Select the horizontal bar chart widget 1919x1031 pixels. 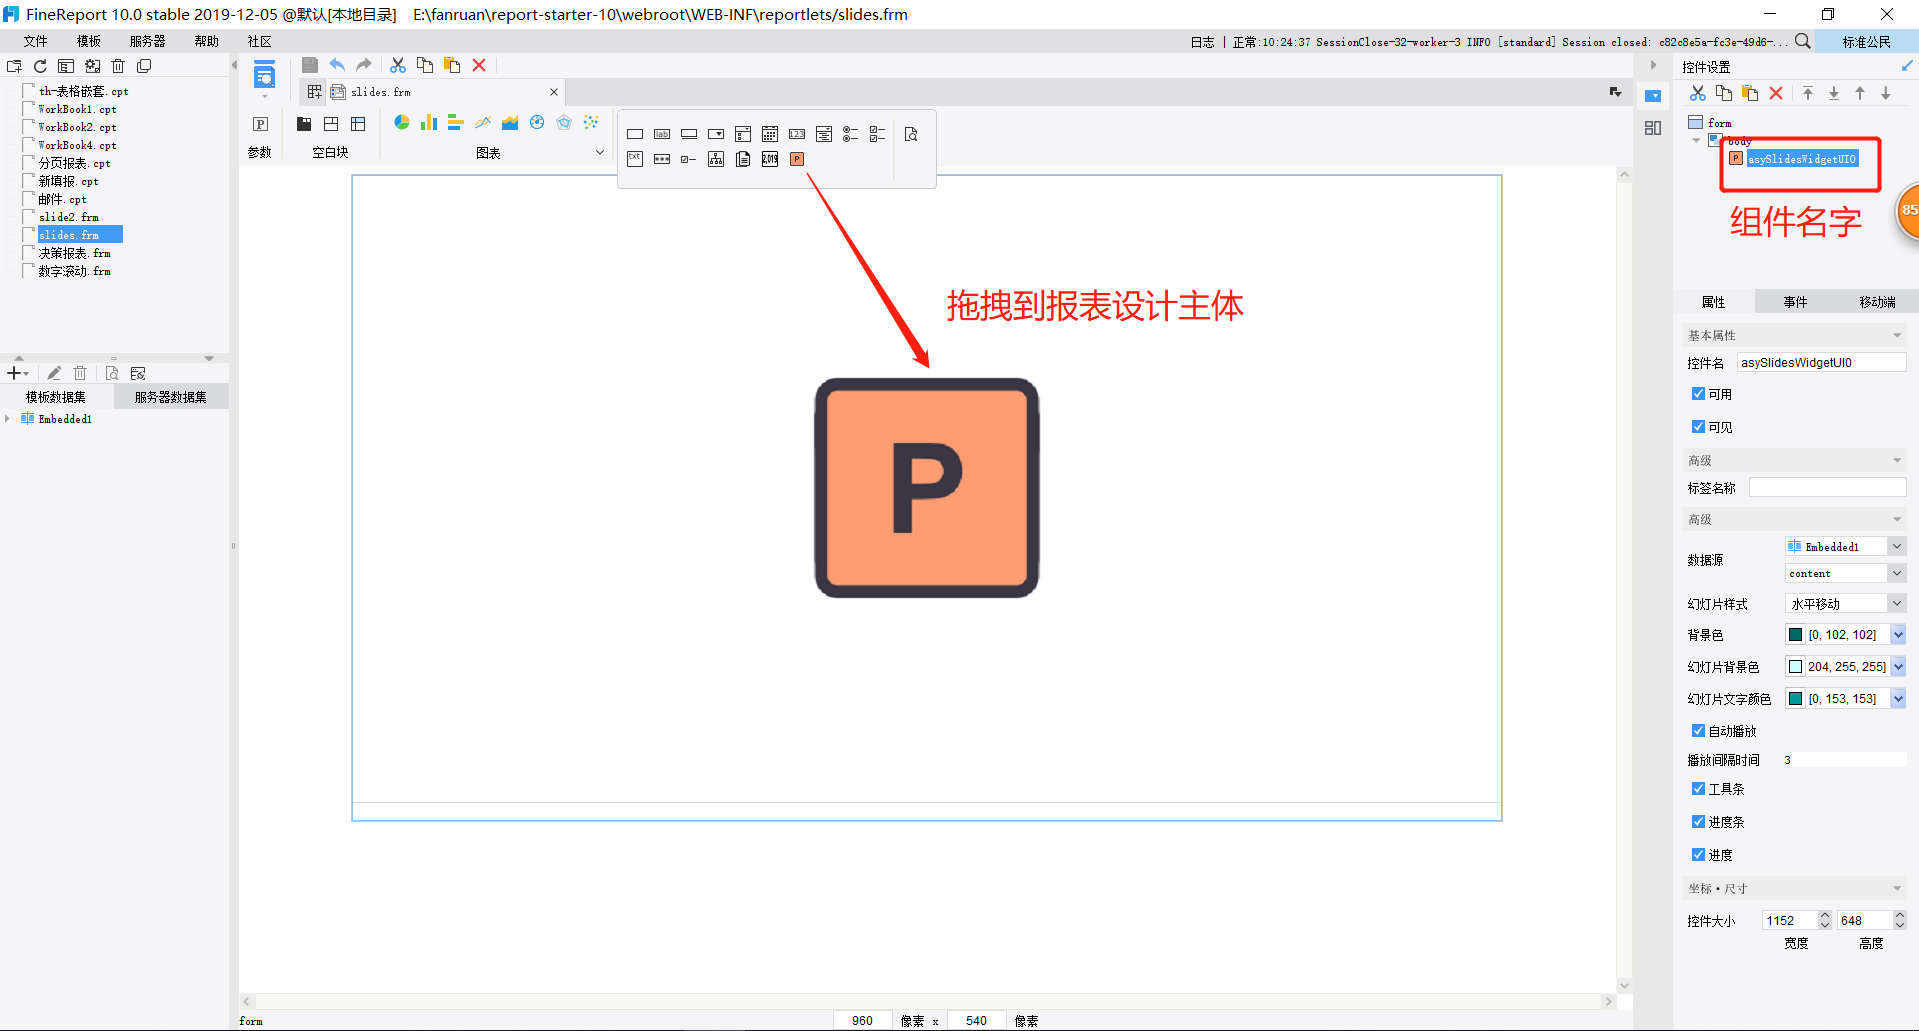(x=456, y=122)
